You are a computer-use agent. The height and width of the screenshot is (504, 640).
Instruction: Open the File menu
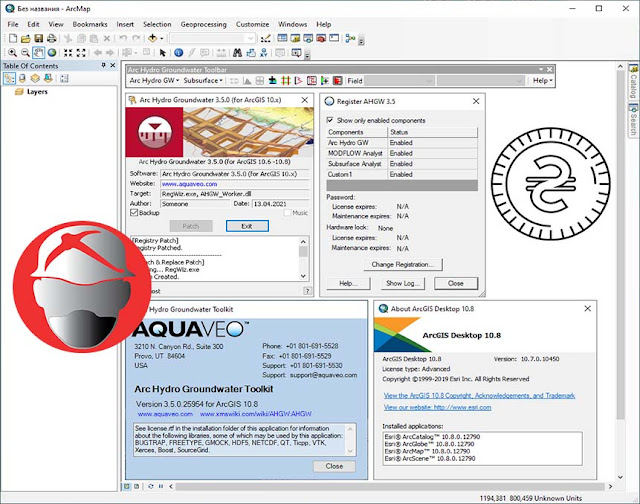(13, 24)
